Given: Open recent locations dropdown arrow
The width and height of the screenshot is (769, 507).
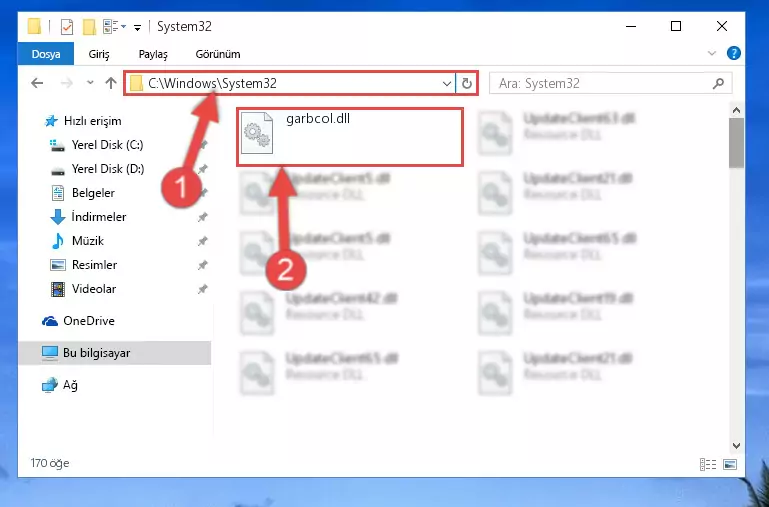Looking at the screenshot, I should click(x=90, y=83).
